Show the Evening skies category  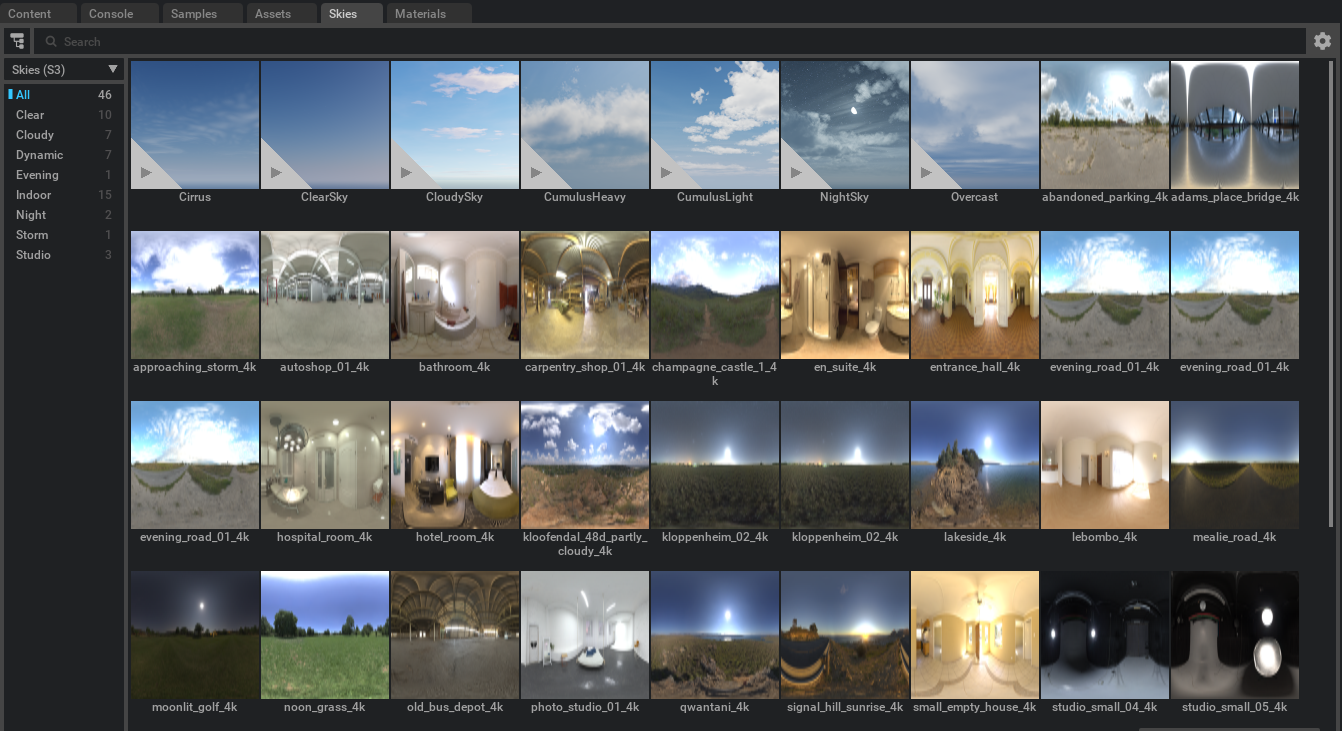[x=64, y=175]
